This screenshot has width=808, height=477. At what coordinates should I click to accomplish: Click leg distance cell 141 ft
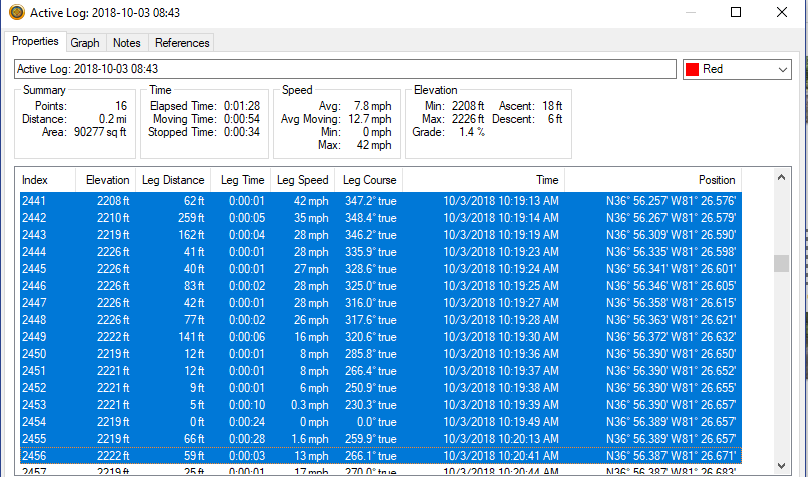[x=191, y=337]
